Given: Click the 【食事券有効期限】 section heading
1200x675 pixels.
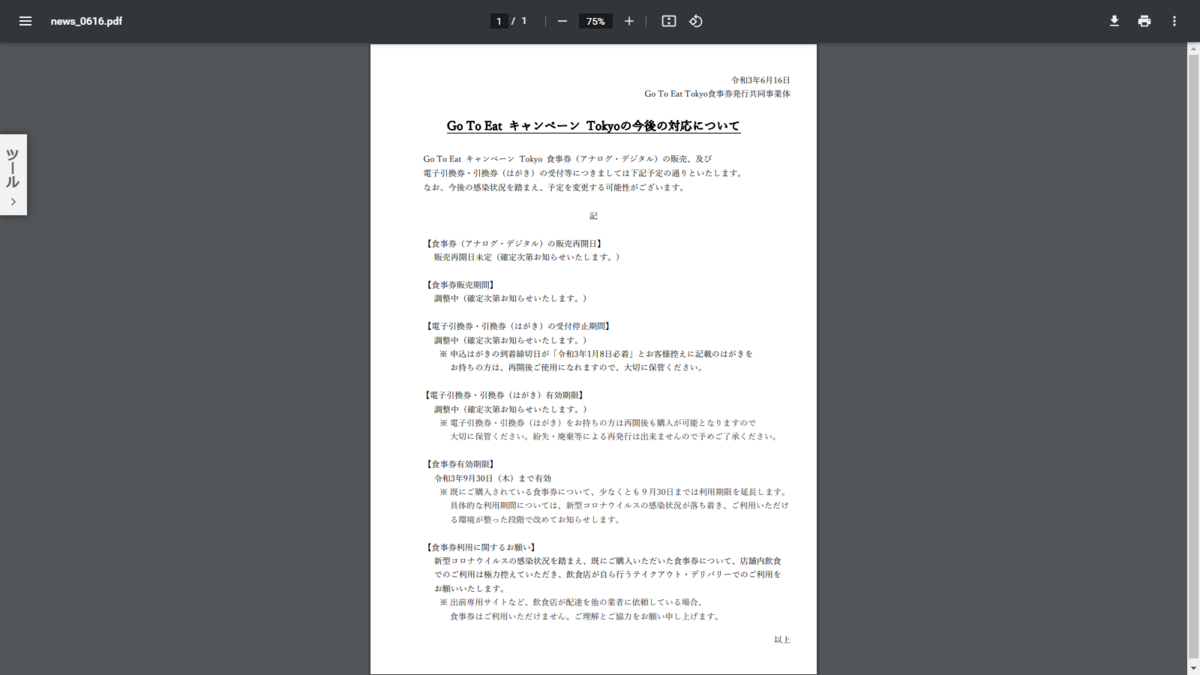Looking at the screenshot, I should click(x=459, y=464).
